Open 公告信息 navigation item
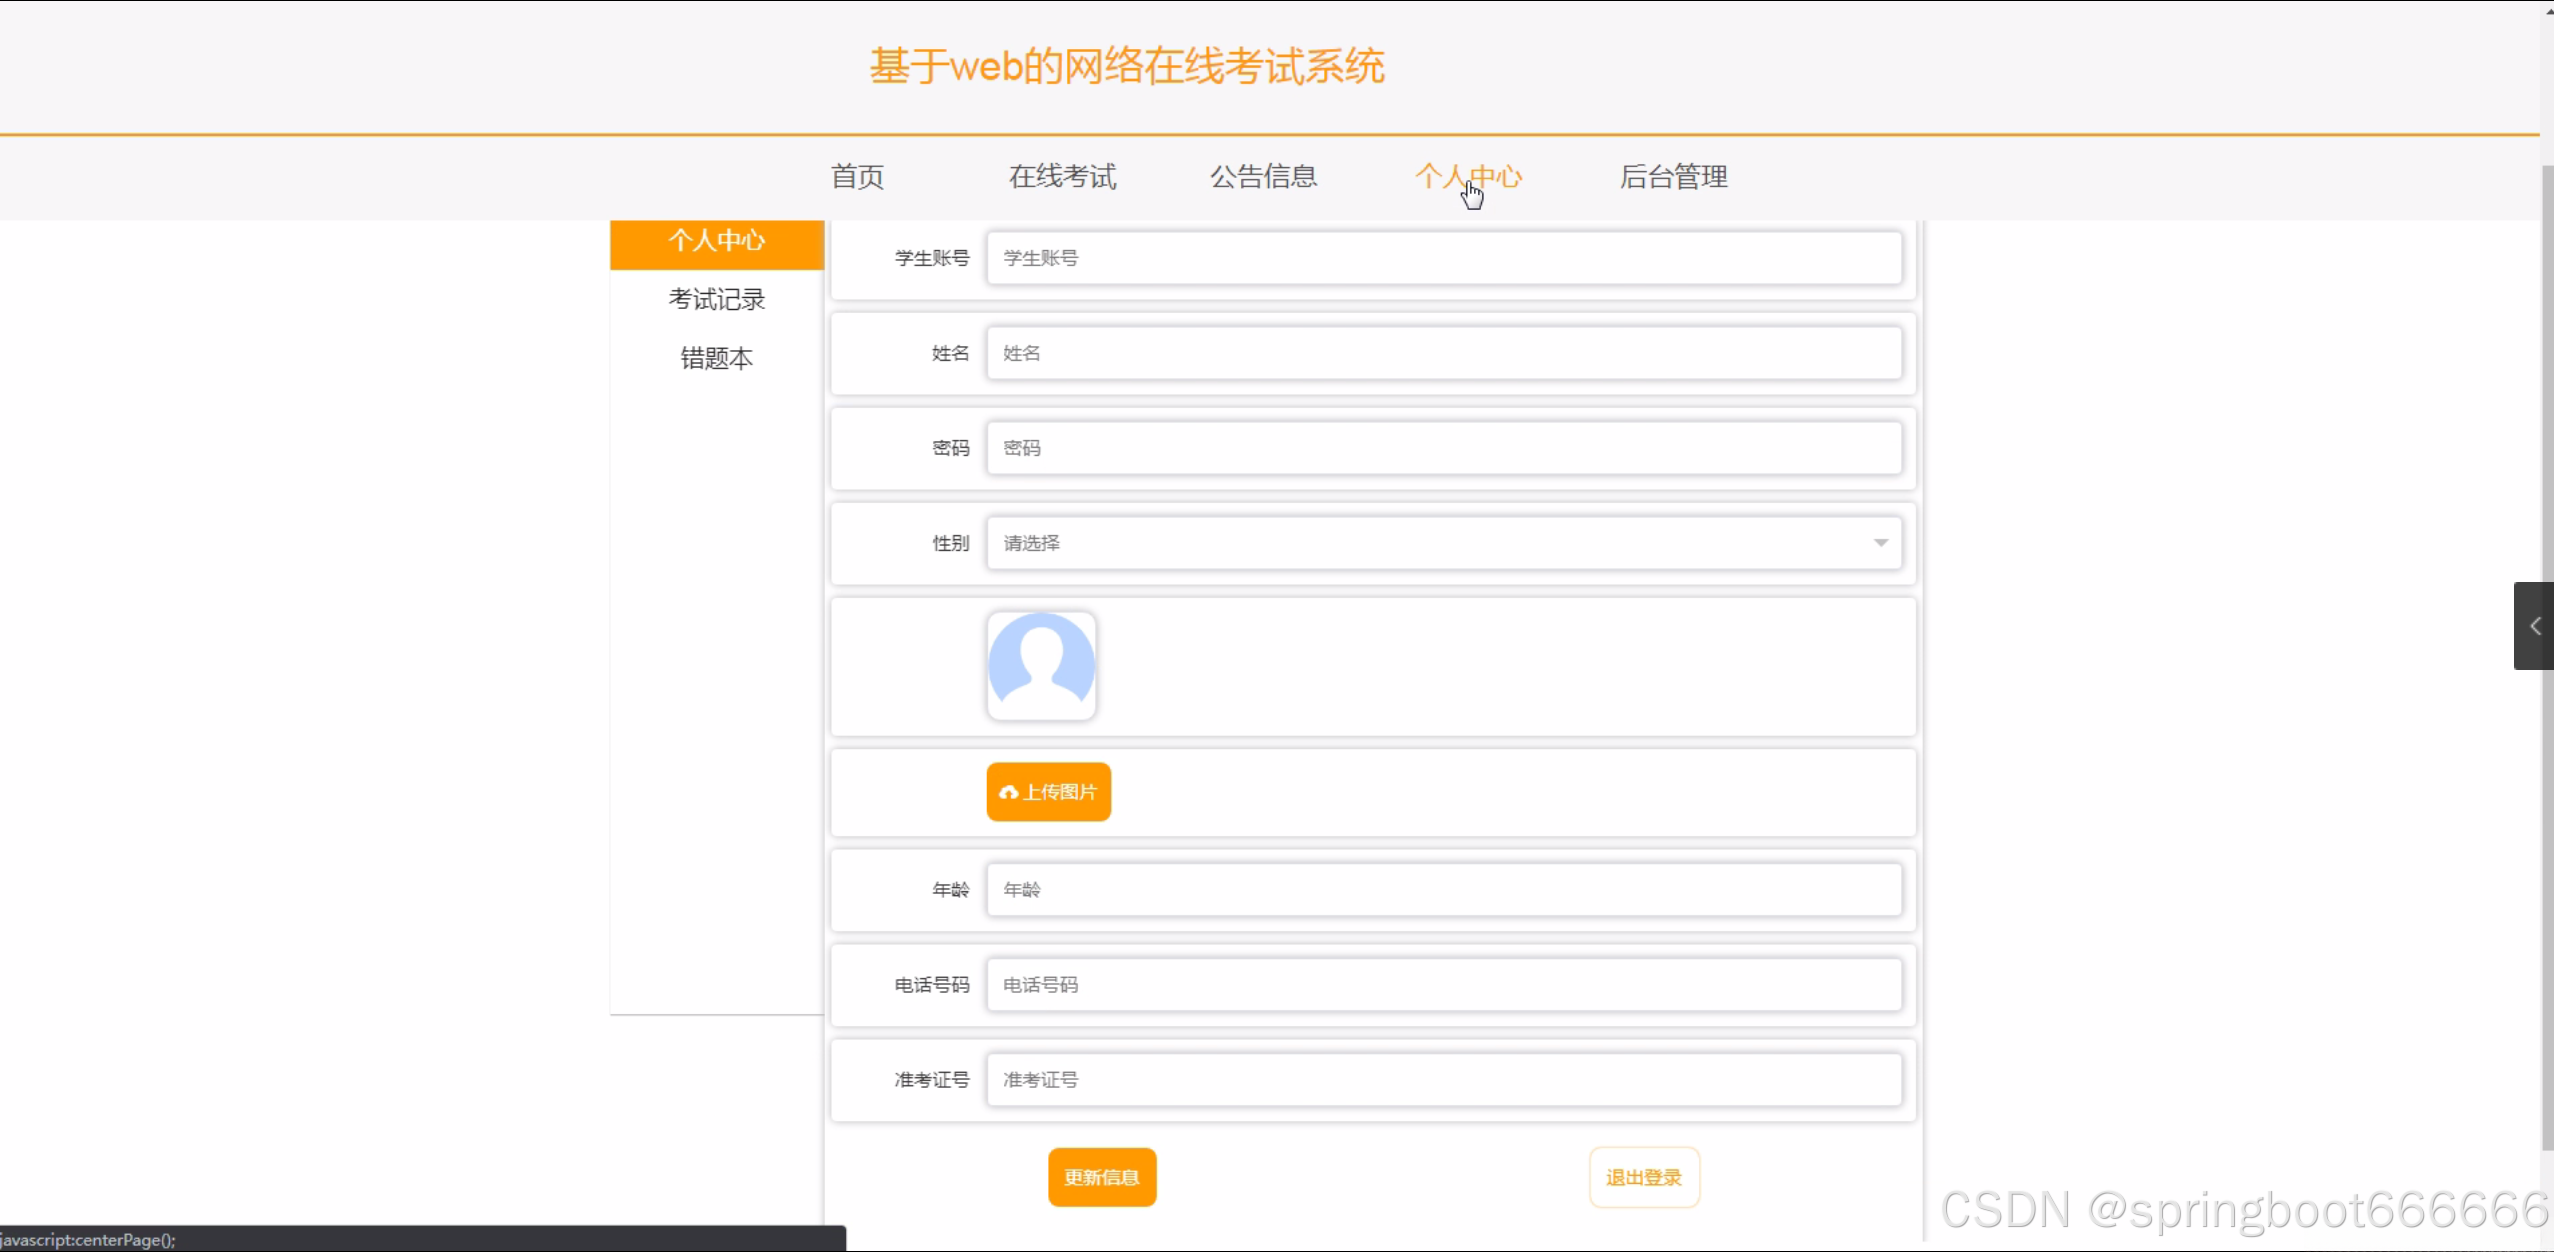 click(1263, 177)
